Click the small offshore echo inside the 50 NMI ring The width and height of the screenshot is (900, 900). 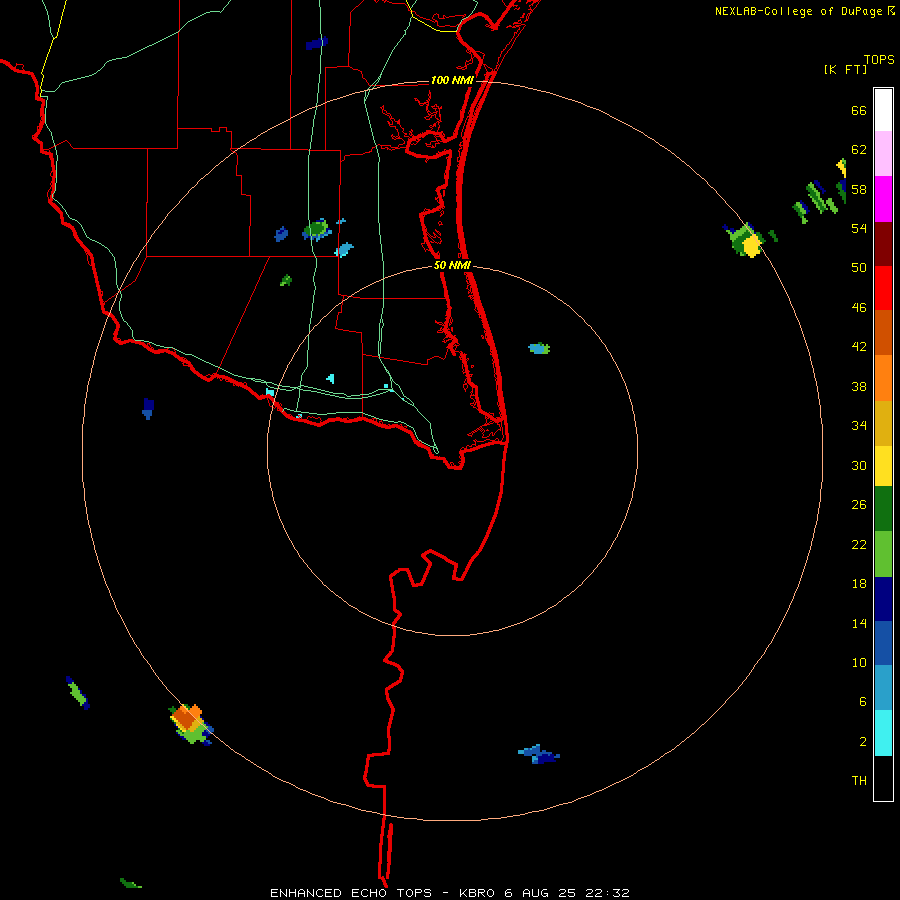pyautogui.click(x=539, y=348)
